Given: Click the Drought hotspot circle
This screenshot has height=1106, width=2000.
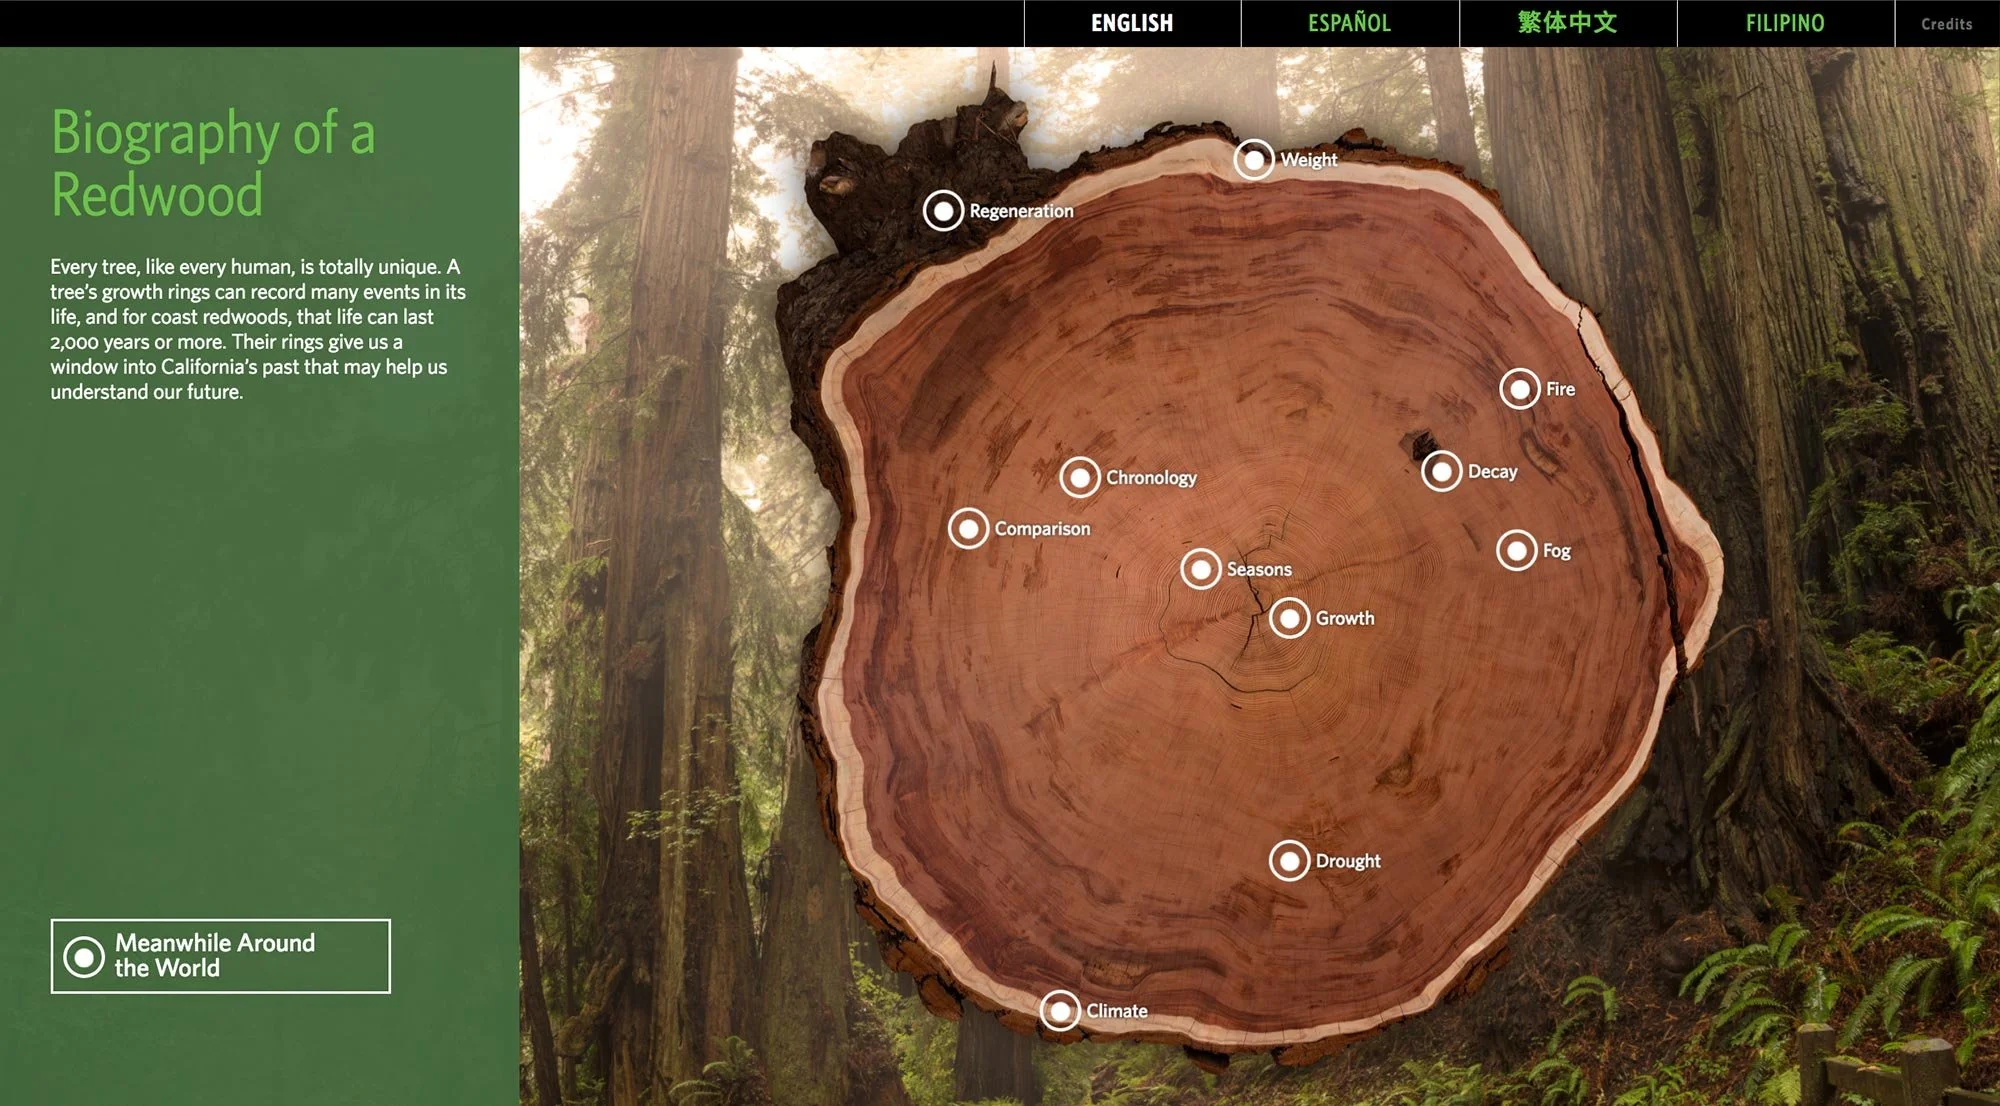Looking at the screenshot, I should click(x=1290, y=861).
